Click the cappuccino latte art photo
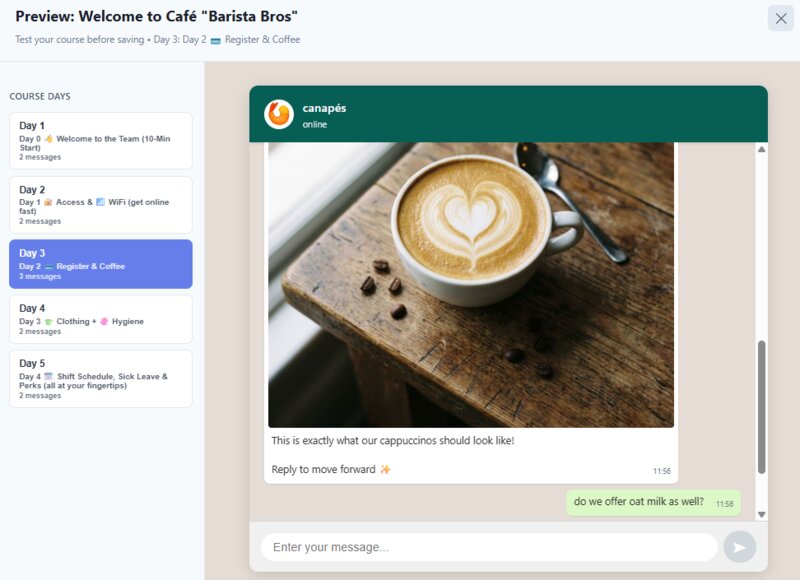The image size is (800, 580). click(471, 284)
